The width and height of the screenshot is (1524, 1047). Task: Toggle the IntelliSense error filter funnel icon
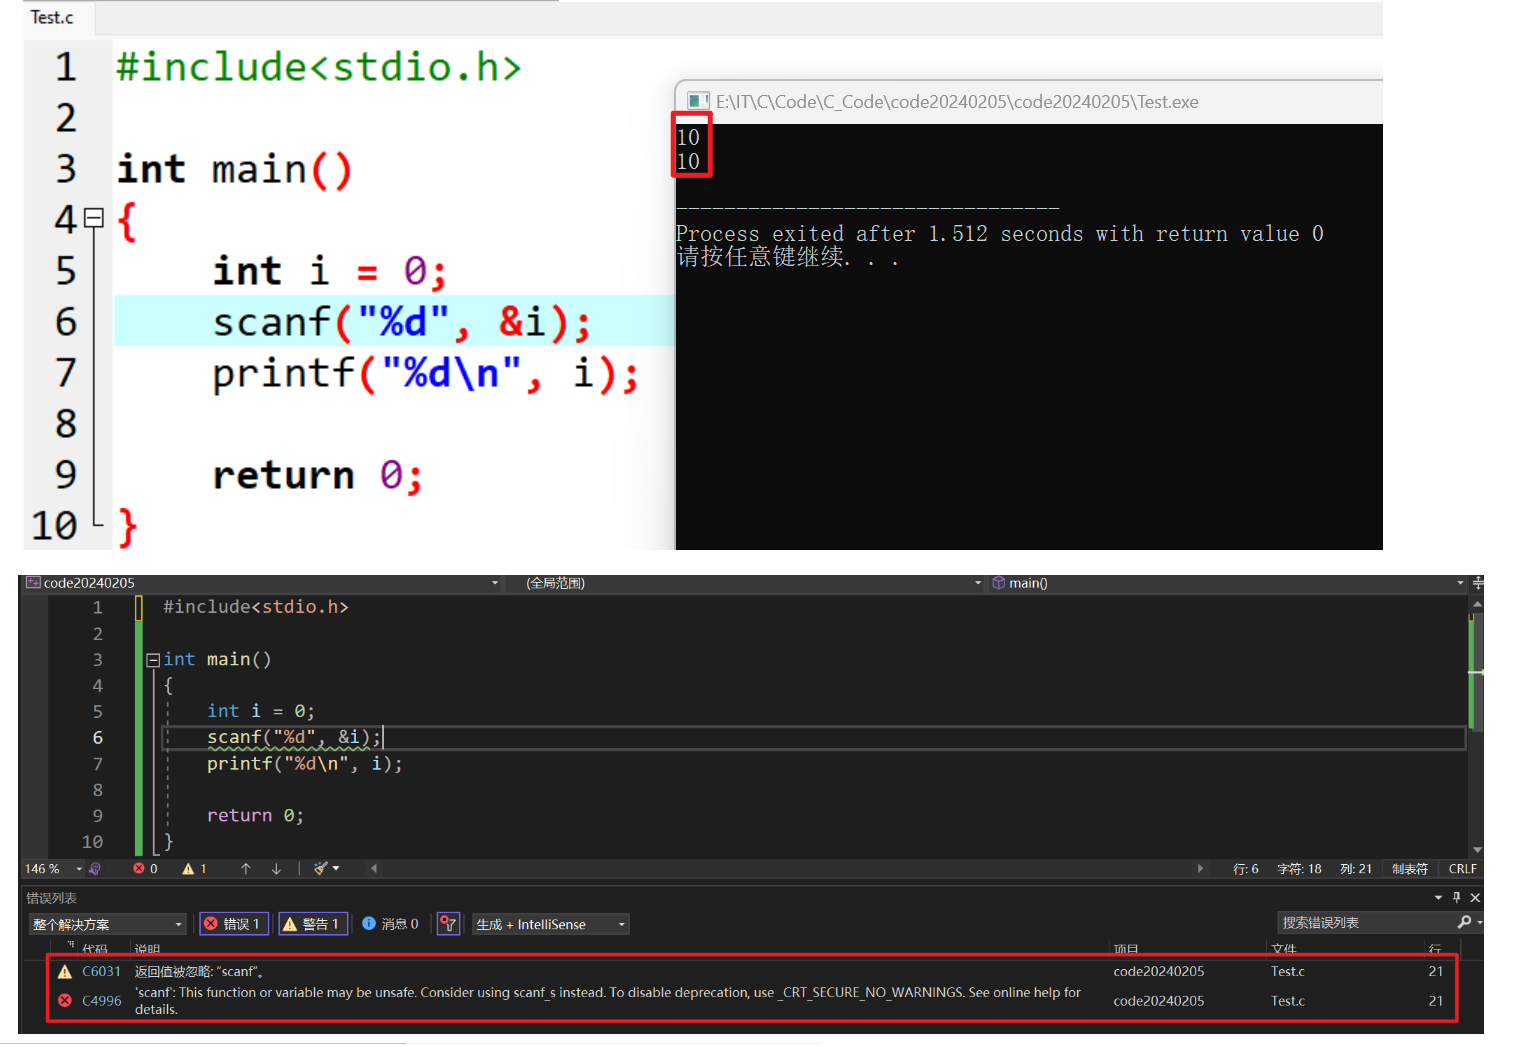(449, 924)
